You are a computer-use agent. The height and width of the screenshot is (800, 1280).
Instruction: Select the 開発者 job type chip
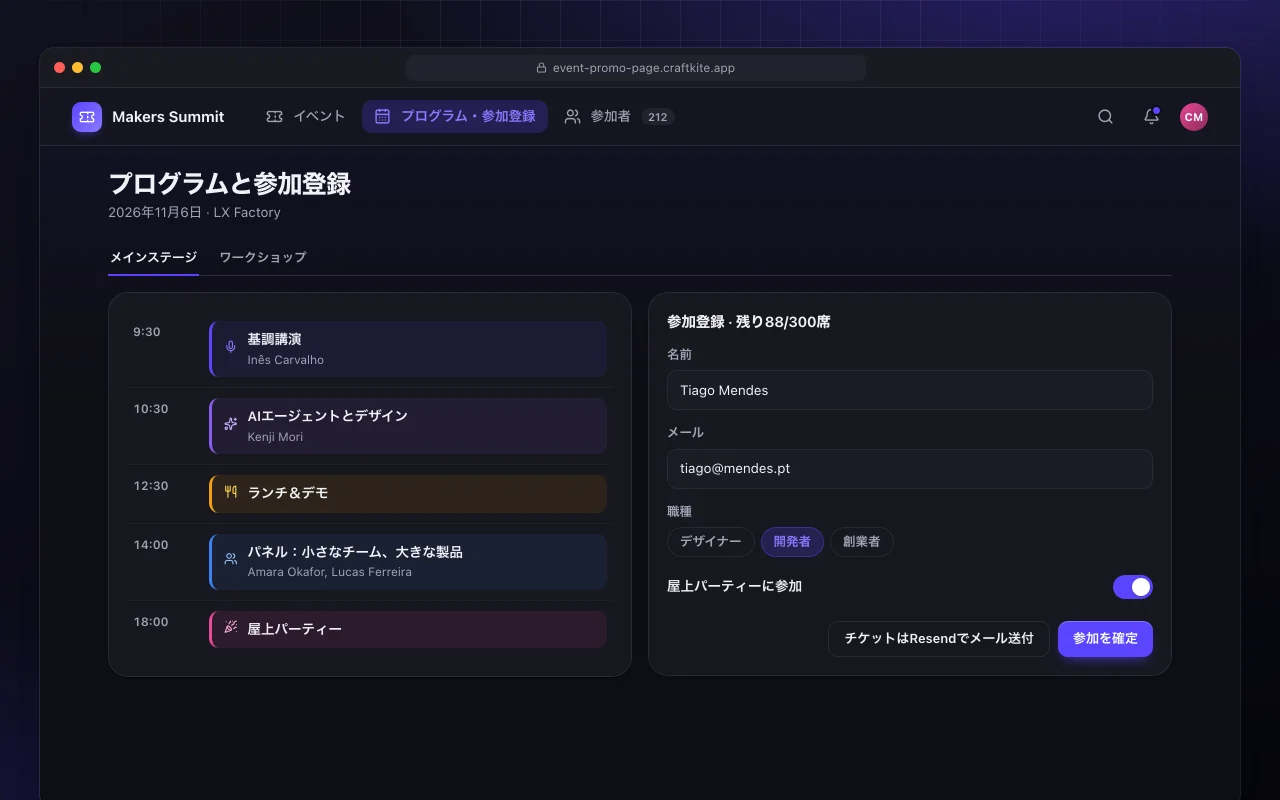(x=792, y=542)
